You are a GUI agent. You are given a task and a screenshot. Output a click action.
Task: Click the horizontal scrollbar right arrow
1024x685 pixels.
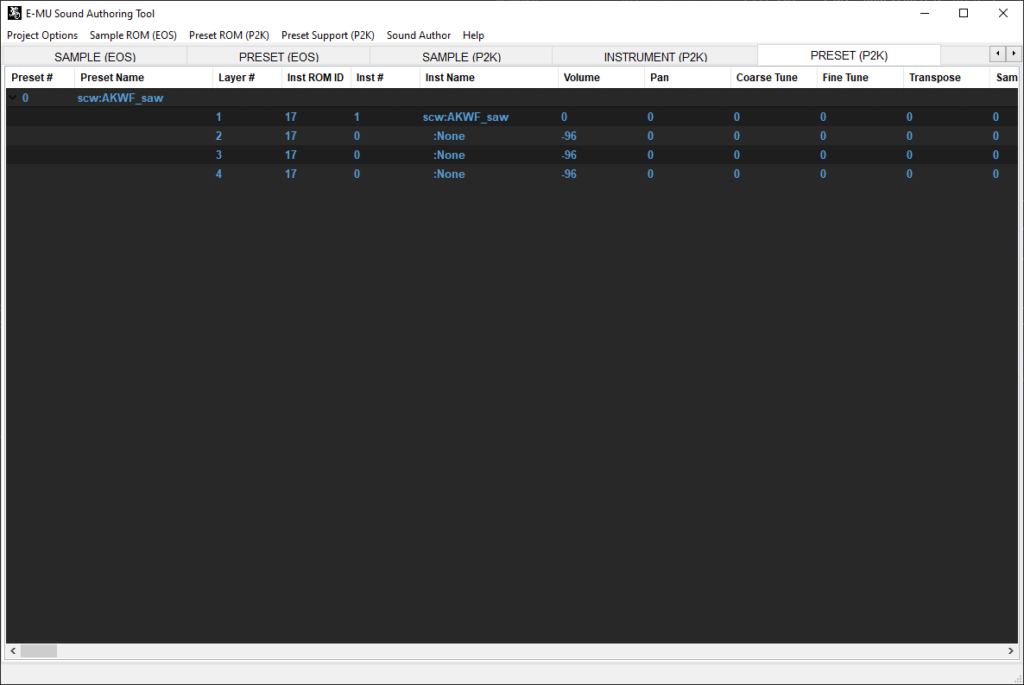pyautogui.click(x=1010, y=651)
